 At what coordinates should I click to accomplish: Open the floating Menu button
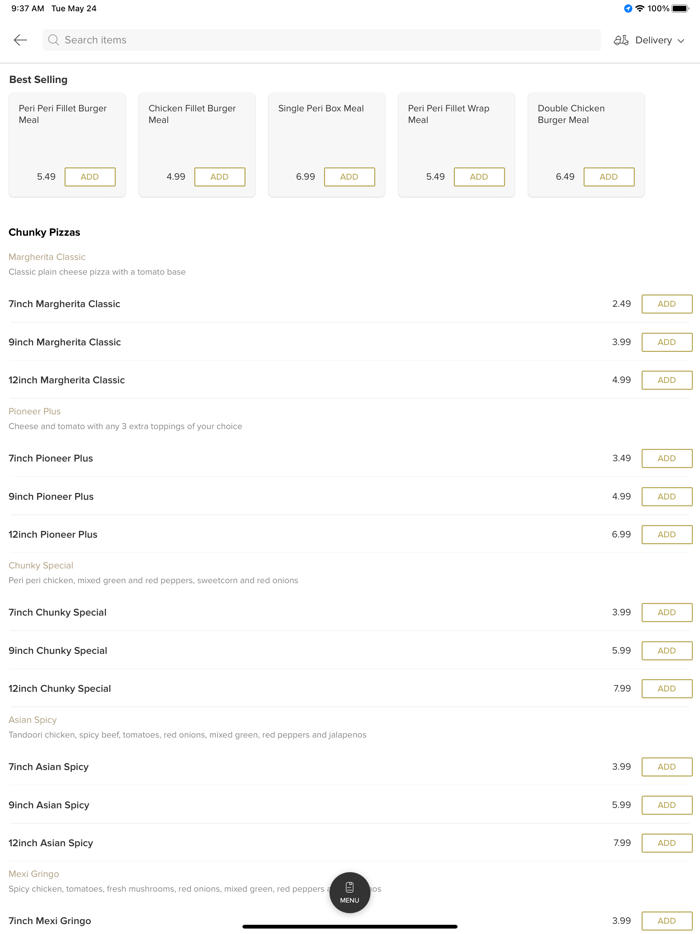coord(350,892)
